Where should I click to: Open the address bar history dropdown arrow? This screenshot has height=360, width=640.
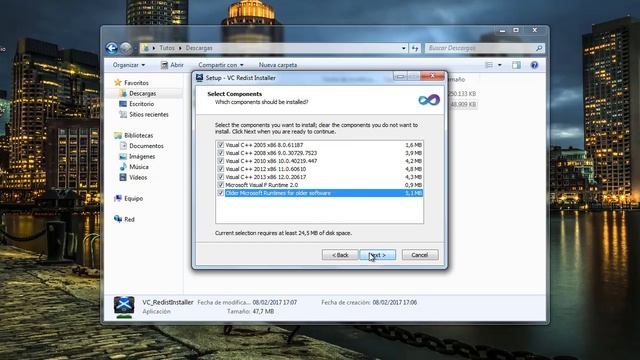404,48
